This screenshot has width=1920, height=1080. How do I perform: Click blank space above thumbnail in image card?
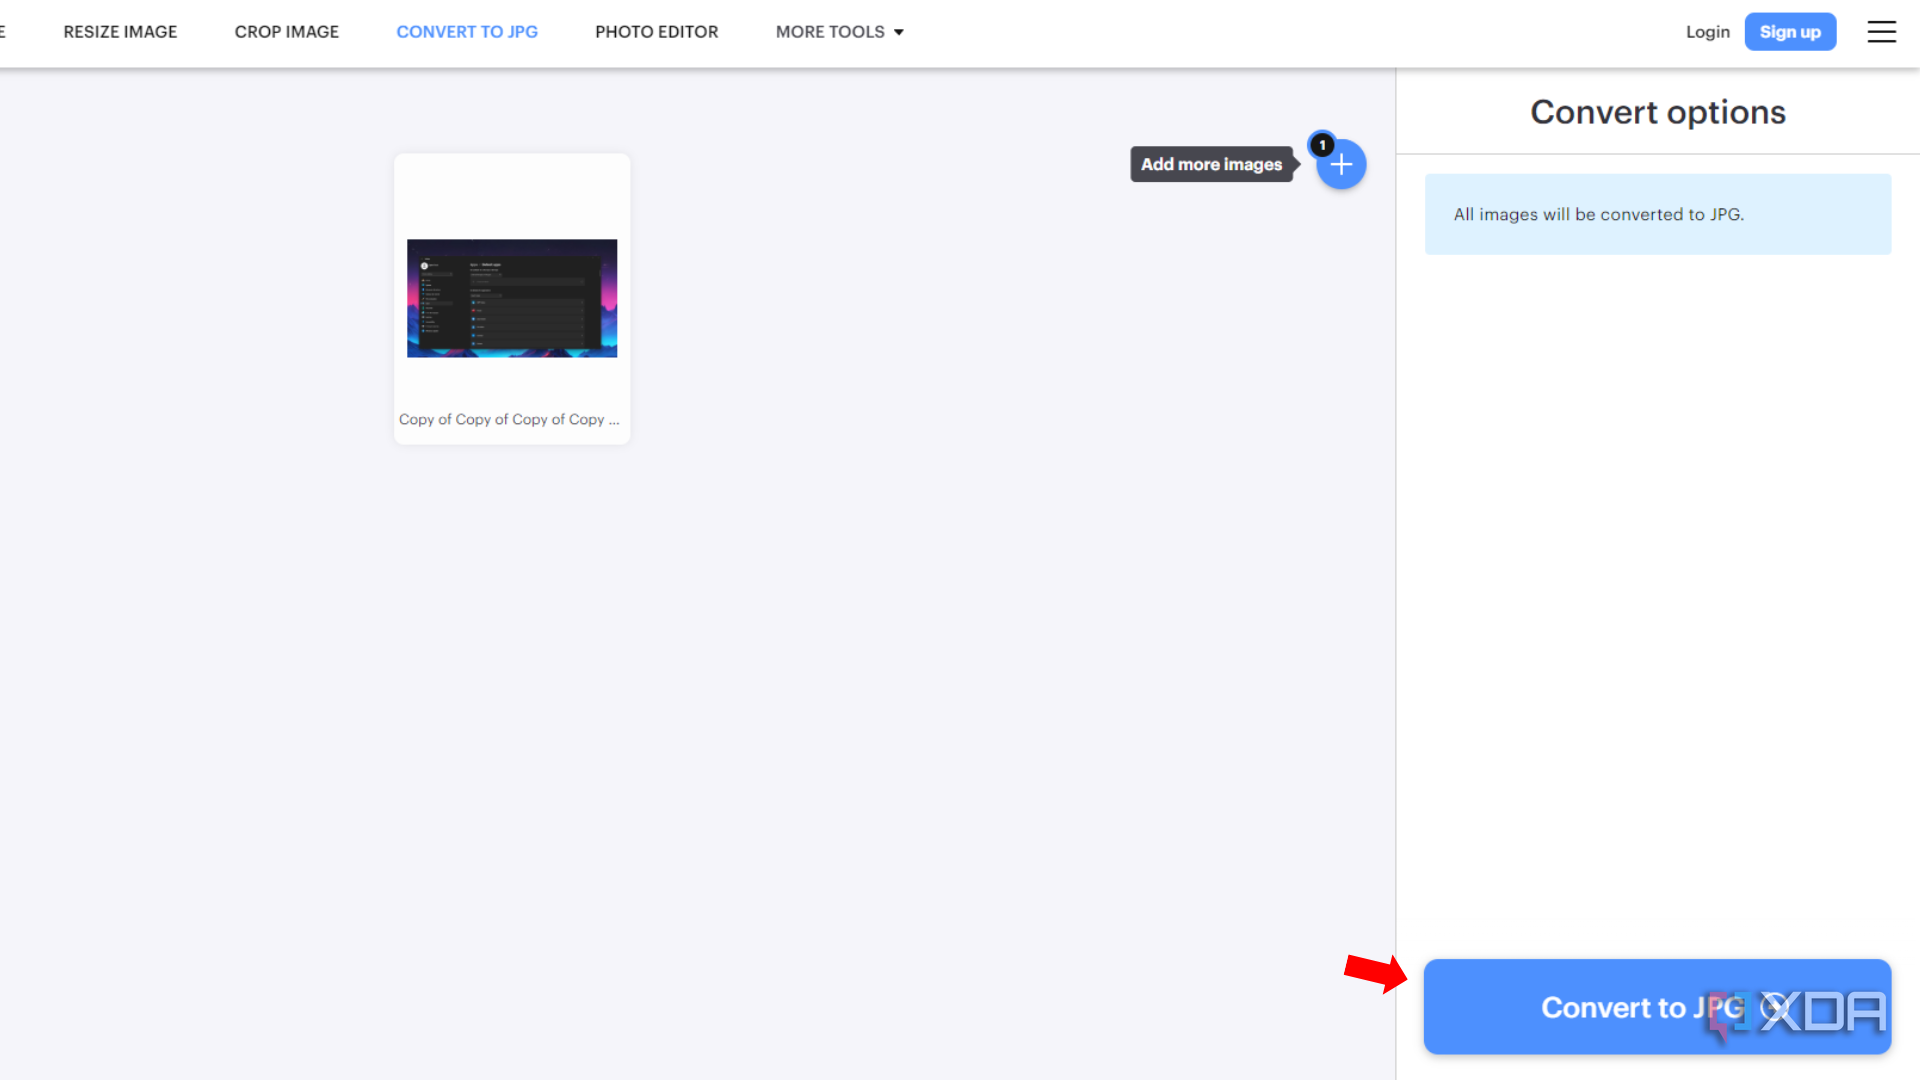pos(512,195)
